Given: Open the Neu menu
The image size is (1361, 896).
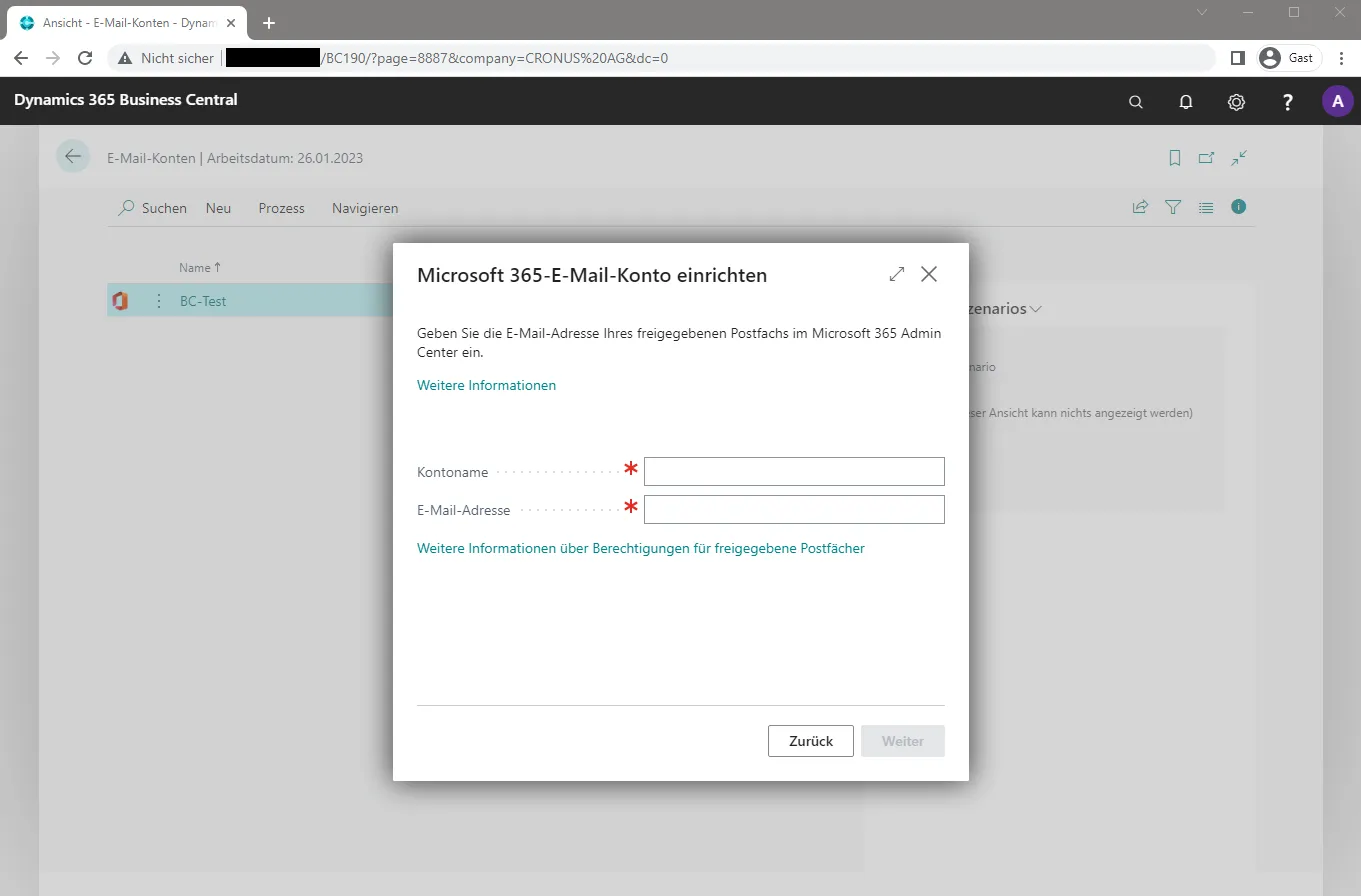Looking at the screenshot, I should click(x=218, y=208).
